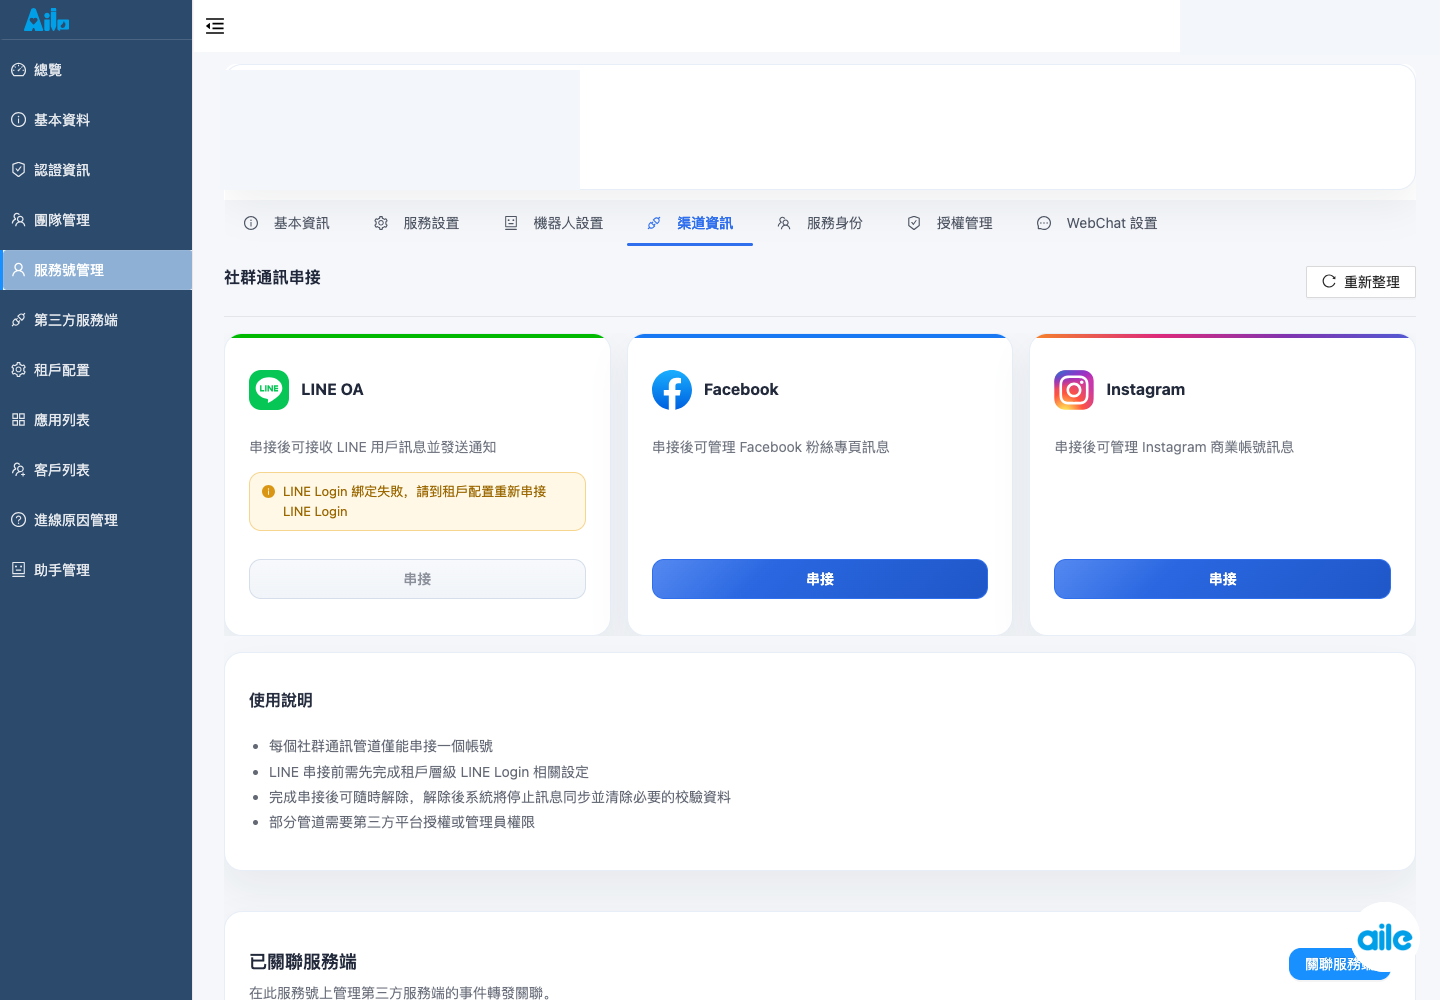The width and height of the screenshot is (1440, 1000).
Task: Click the 進線原因管理 question icon
Action: pos(18,520)
